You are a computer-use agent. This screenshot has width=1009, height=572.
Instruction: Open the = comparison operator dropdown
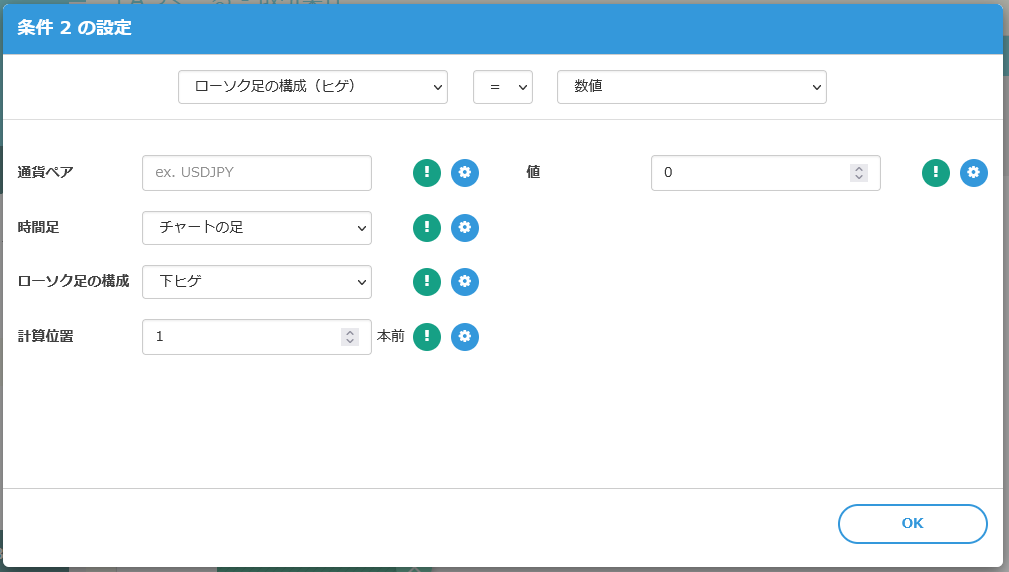pyautogui.click(x=502, y=87)
